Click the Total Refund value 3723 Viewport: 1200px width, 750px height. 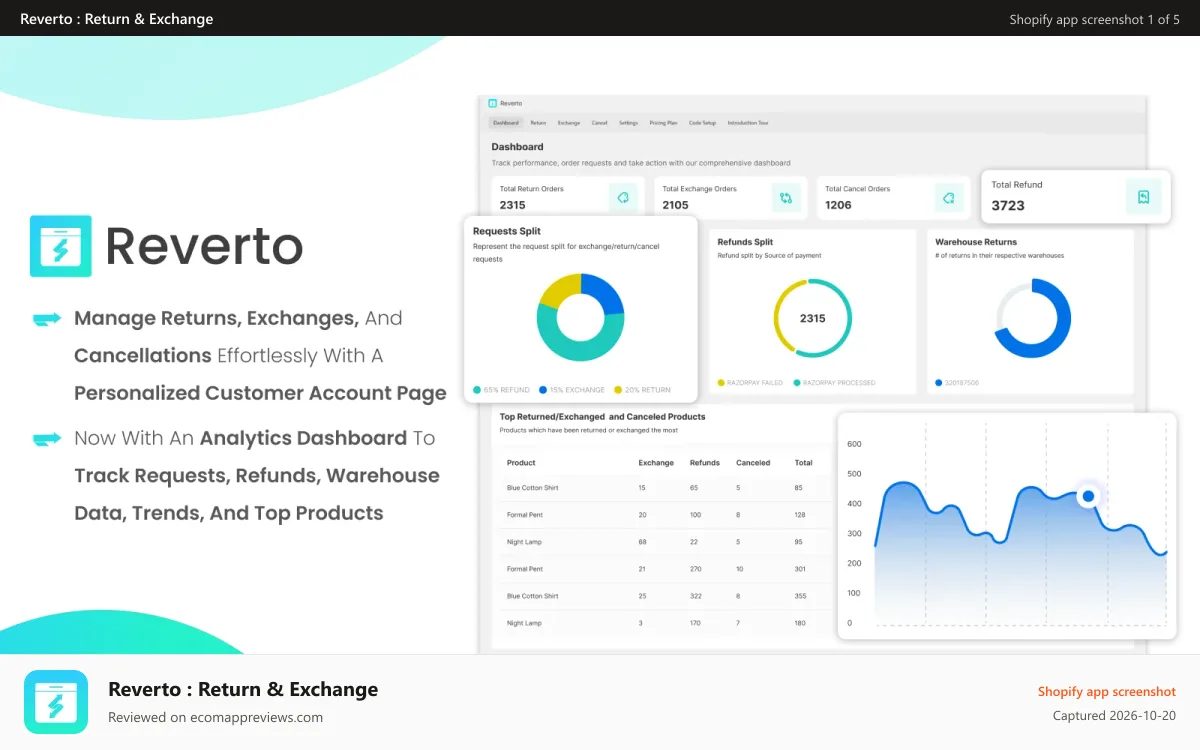tap(1008, 205)
